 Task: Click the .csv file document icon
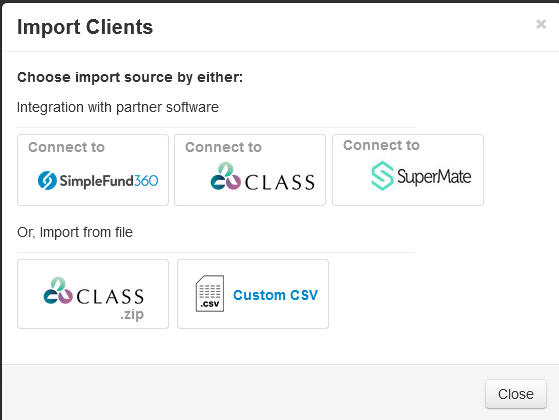coord(210,293)
